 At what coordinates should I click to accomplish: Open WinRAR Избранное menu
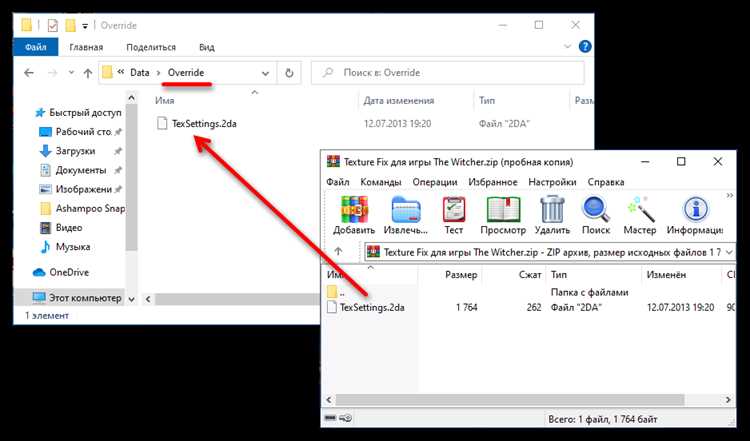493,182
